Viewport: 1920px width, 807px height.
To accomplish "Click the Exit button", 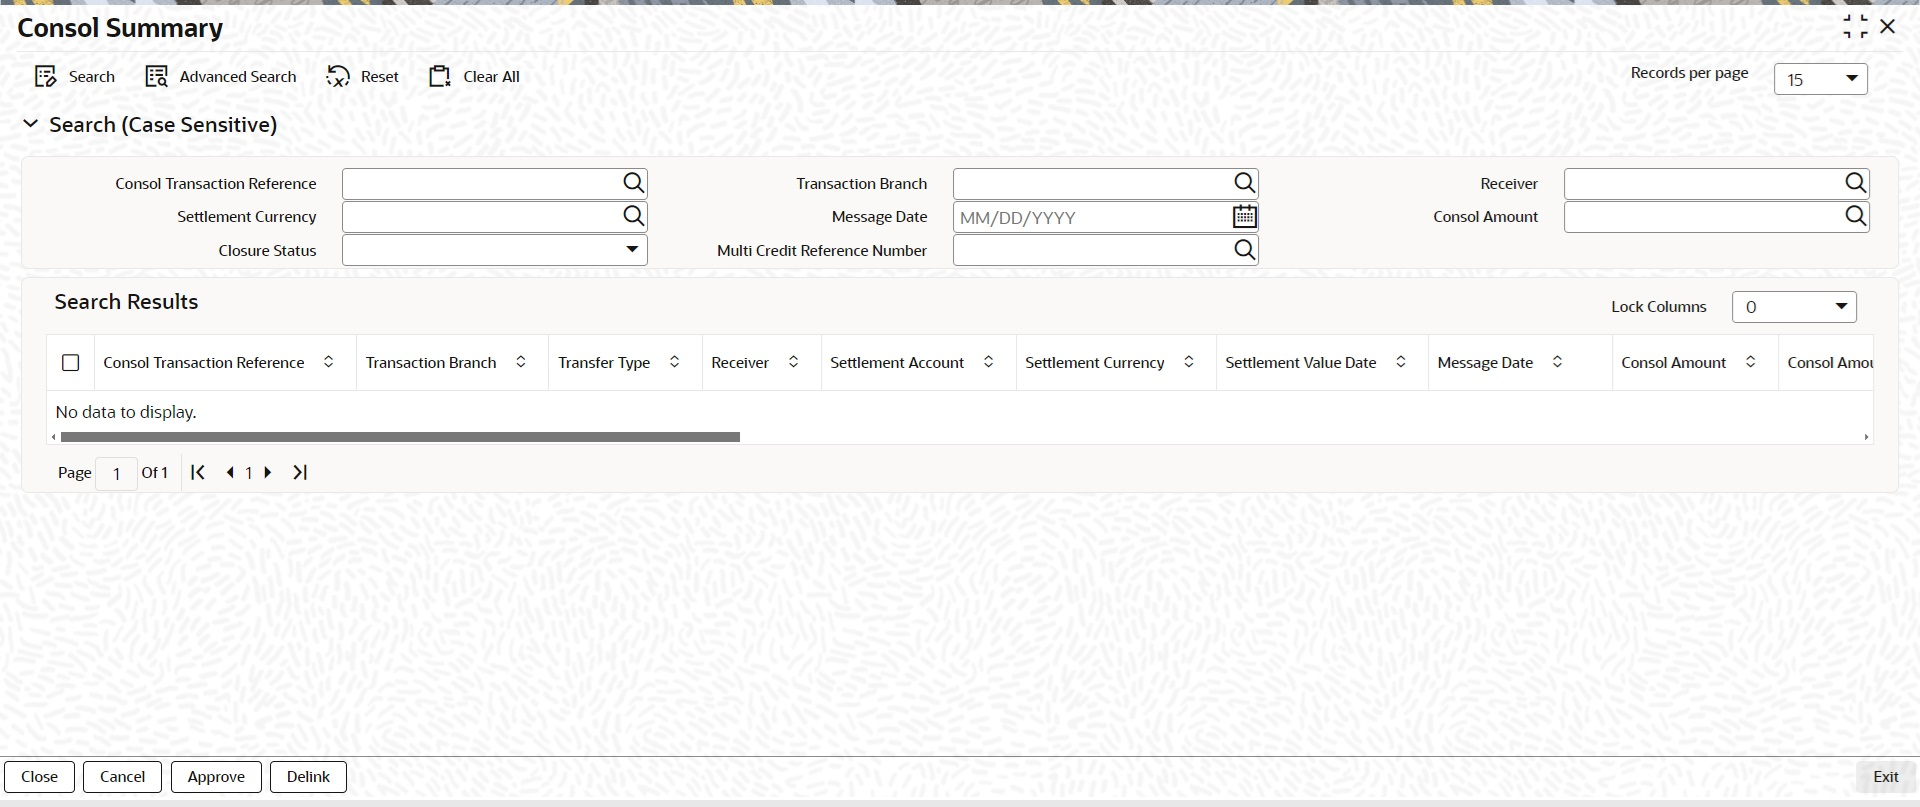I will [x=1886, y=777].
